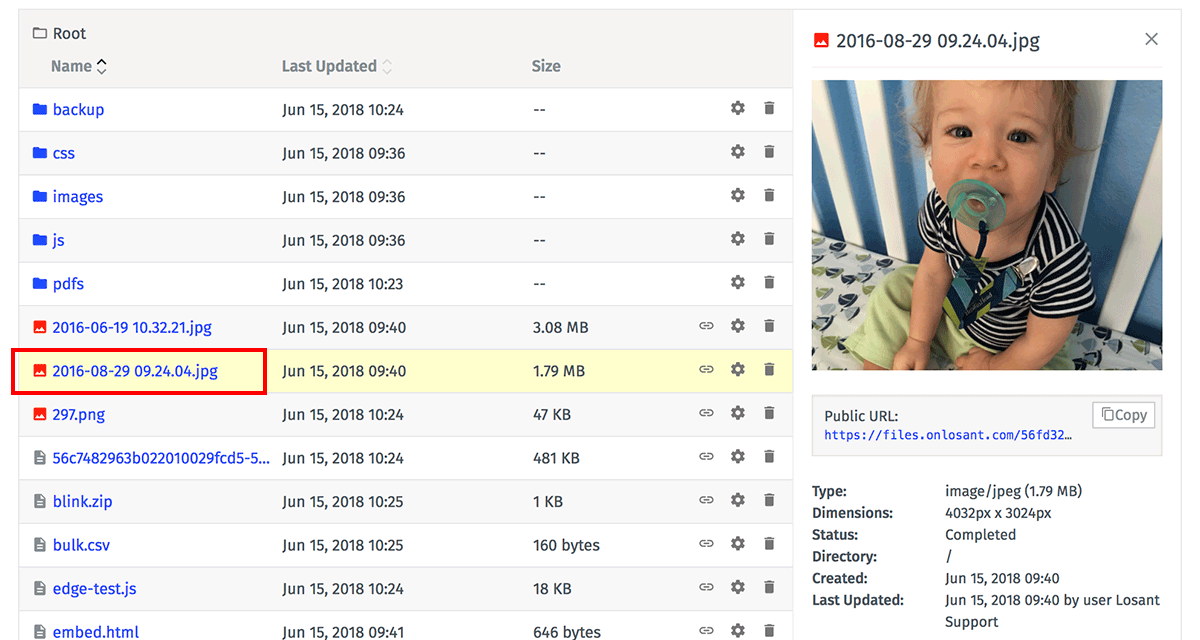
Task: Click link icon for bulk.csv
Action: coord(706,544)
